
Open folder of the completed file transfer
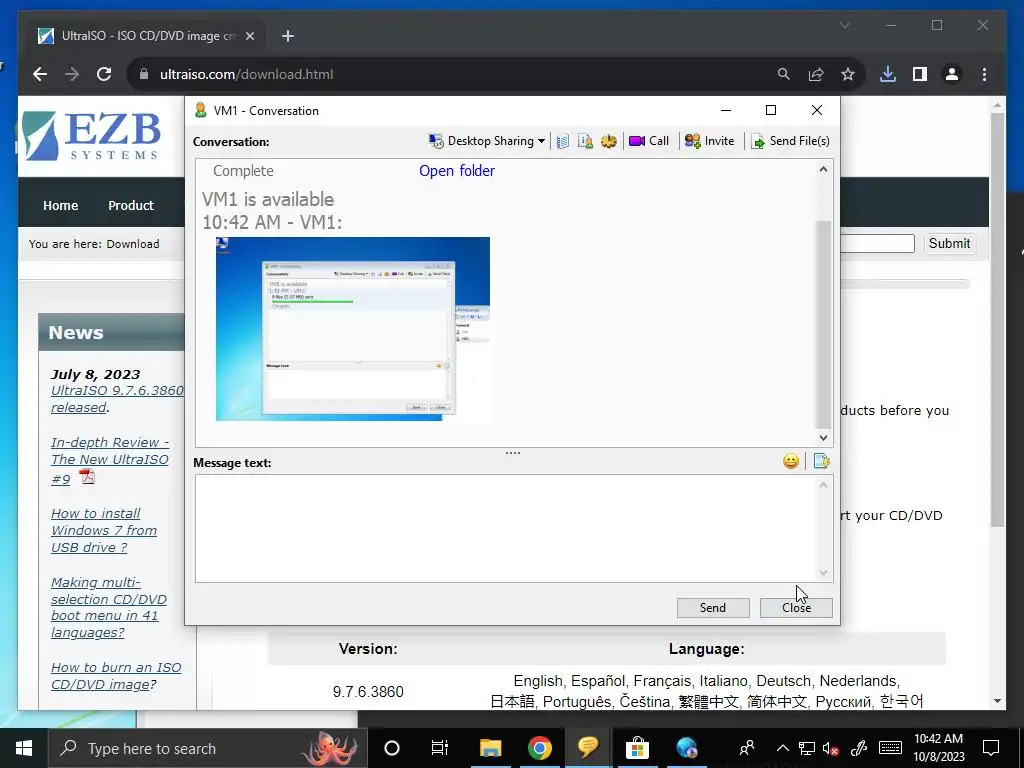pyautogui.click(x=457, y=171)
